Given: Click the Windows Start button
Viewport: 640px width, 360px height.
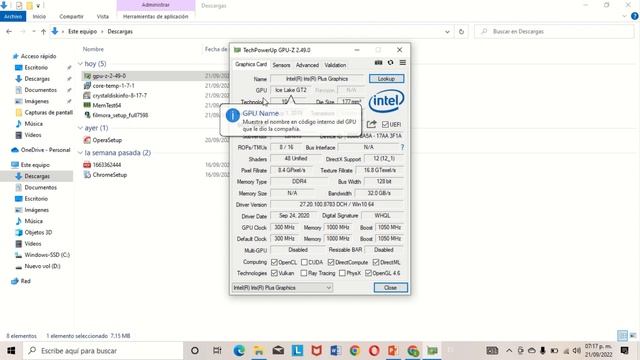Looking at the screenshot, I should pos(11,351).
